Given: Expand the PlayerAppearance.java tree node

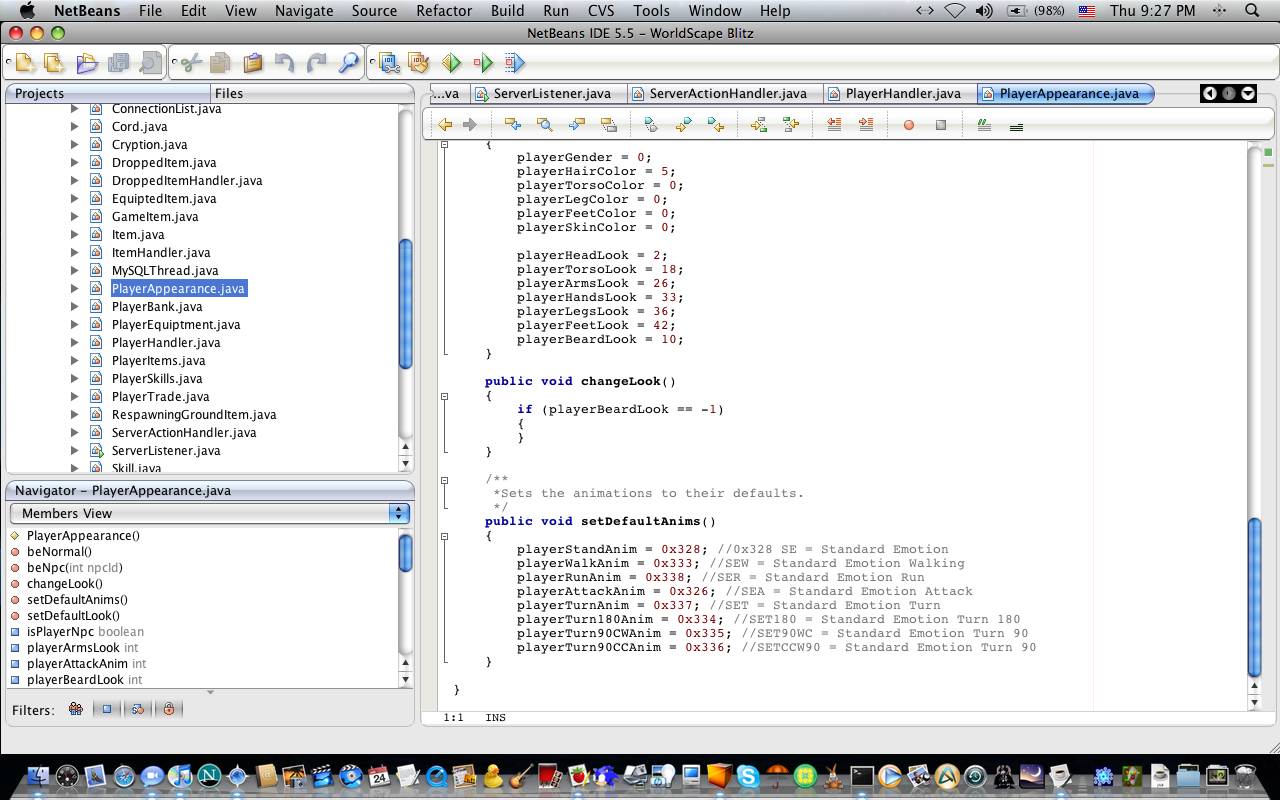Looking at the screenshot, I should click(74, 289).
